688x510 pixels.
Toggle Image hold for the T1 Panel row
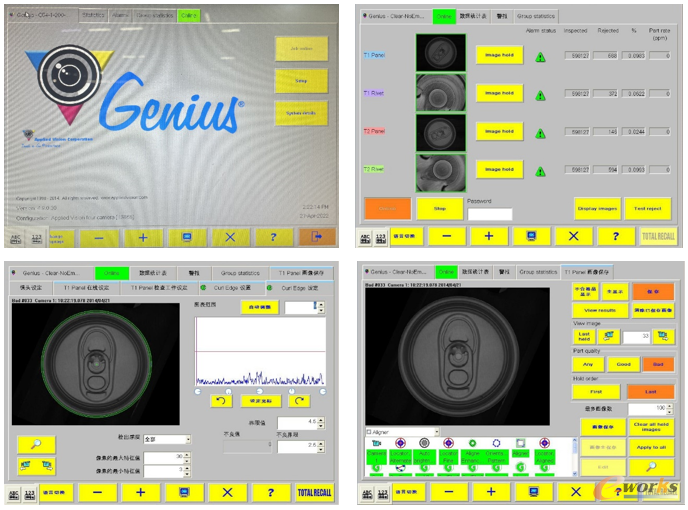pos(499,55)
